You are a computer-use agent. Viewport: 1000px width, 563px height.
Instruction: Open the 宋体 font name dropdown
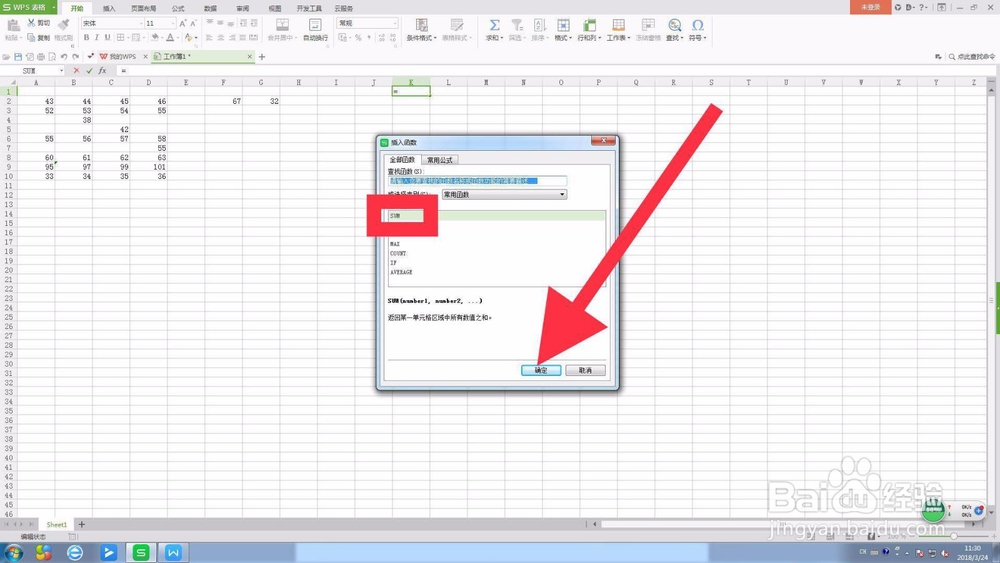[x=112, y=23]
